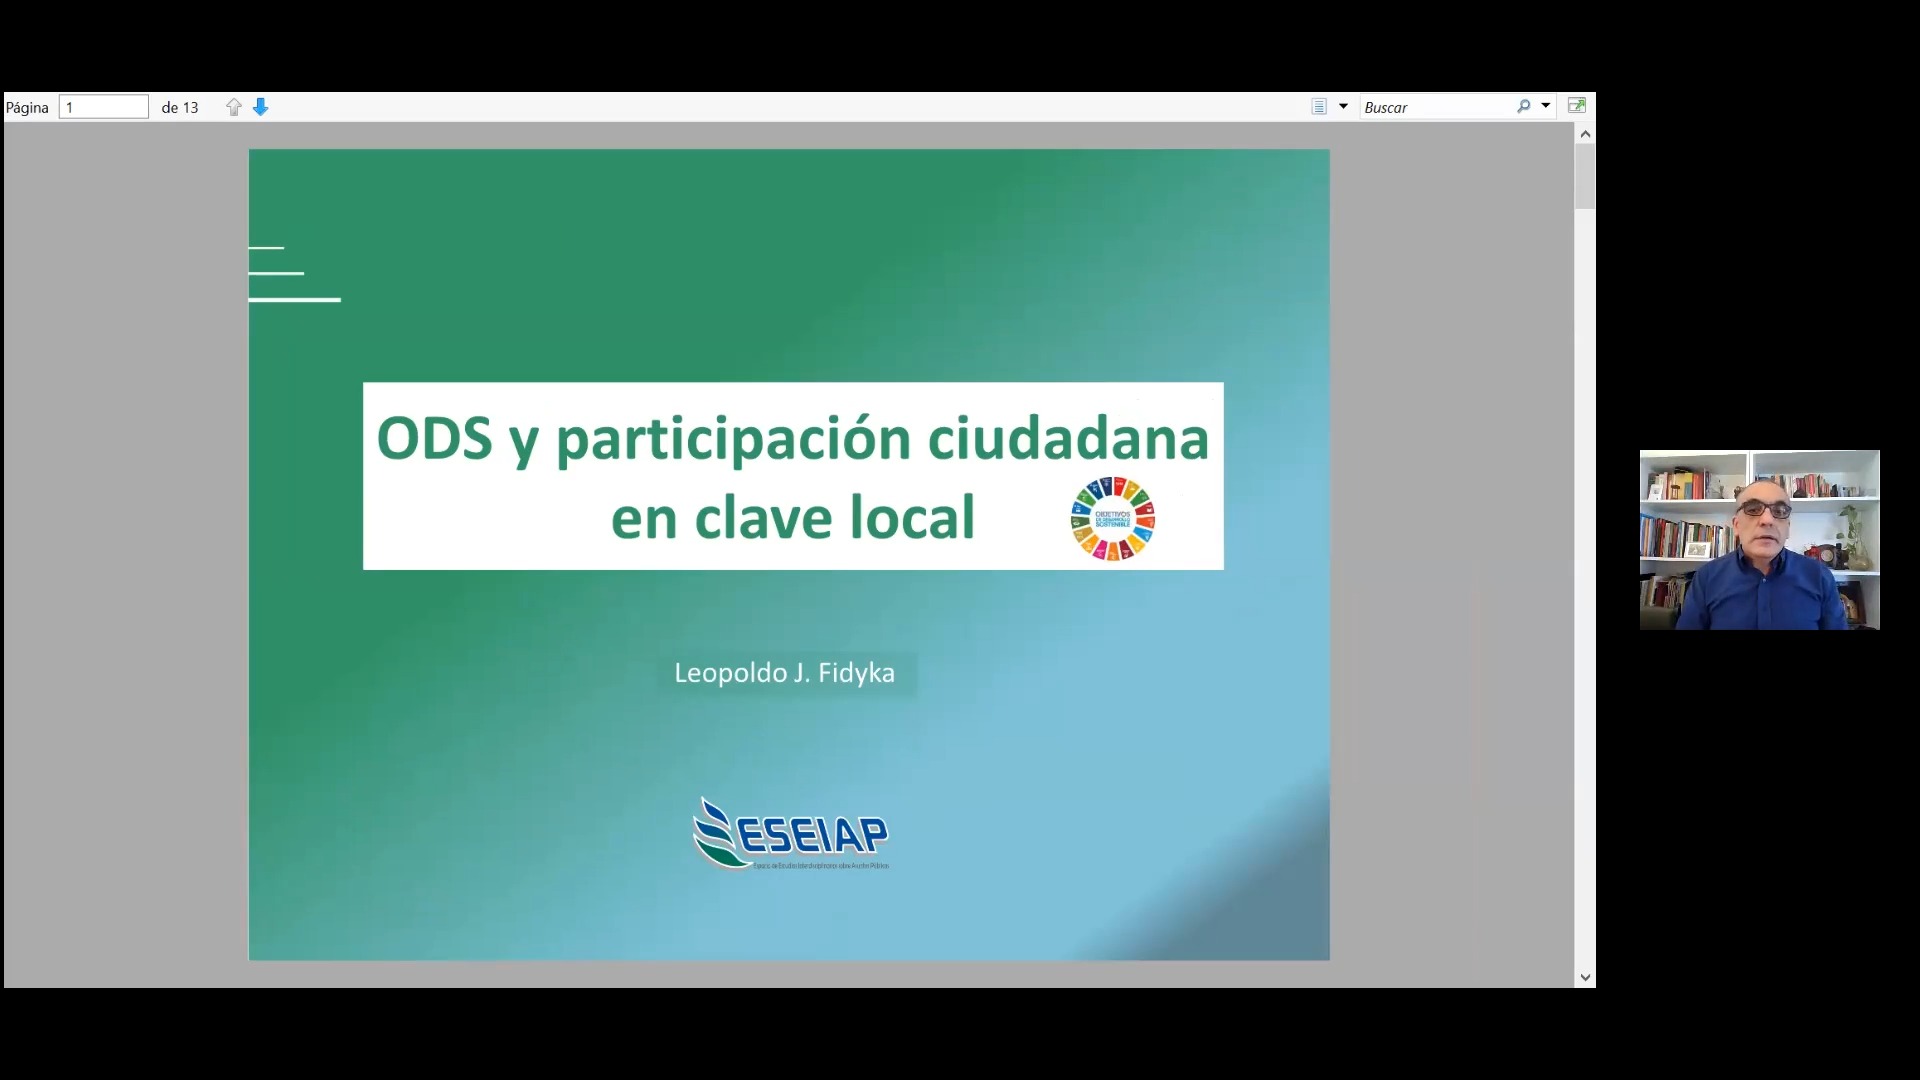The width and height of the screenshot is (1920, 1080).
Task: Click the 'Página' label
Action: coord(27,107)
